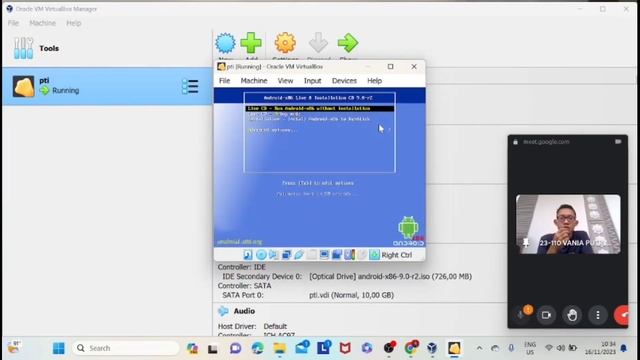640x360 pixels.
Task: Select Live CD run without installation entry
Action: click(320, 109)
